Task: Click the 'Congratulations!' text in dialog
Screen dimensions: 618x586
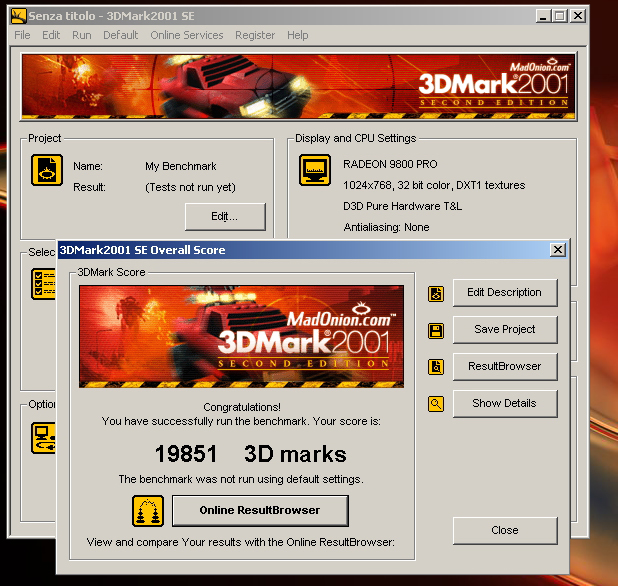Action: tap(242, 407)
